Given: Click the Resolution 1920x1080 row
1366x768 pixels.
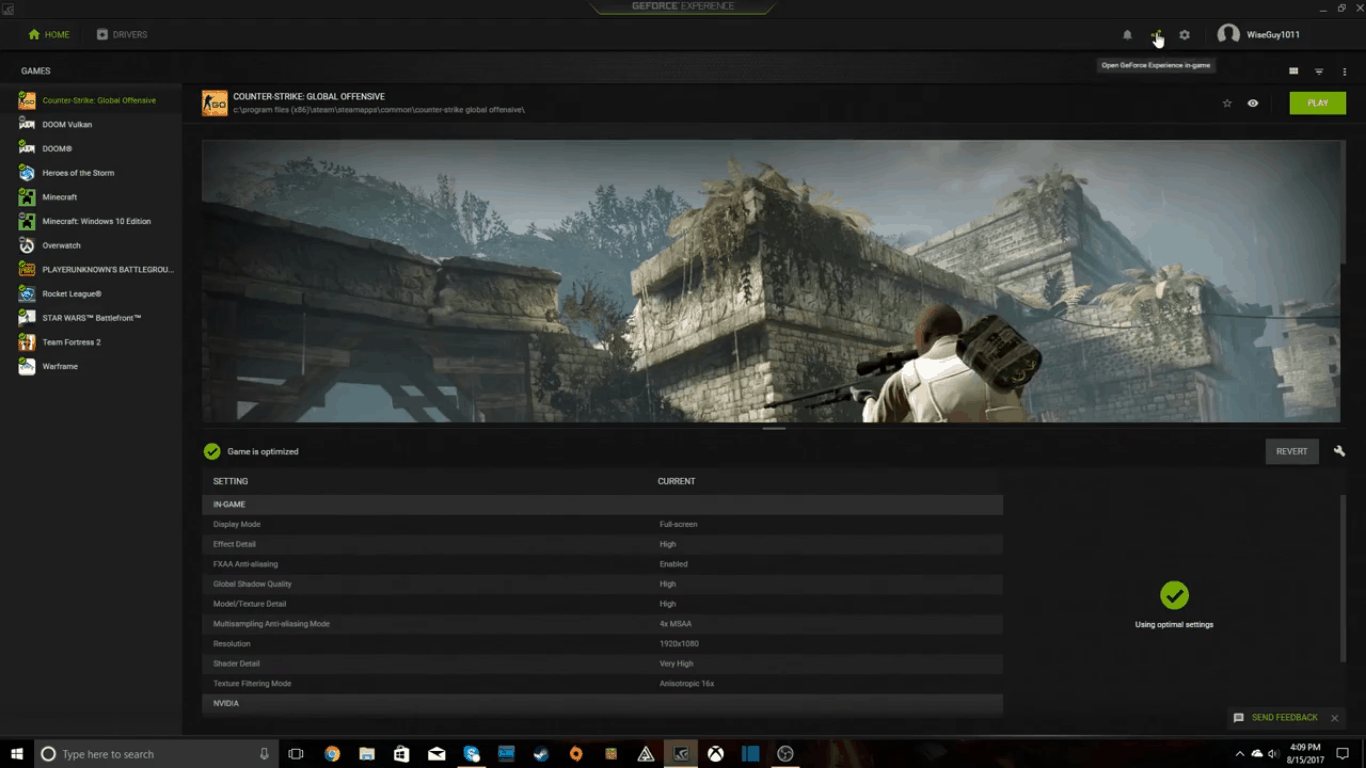Looking at the screenshot, I should click(602, 644).
